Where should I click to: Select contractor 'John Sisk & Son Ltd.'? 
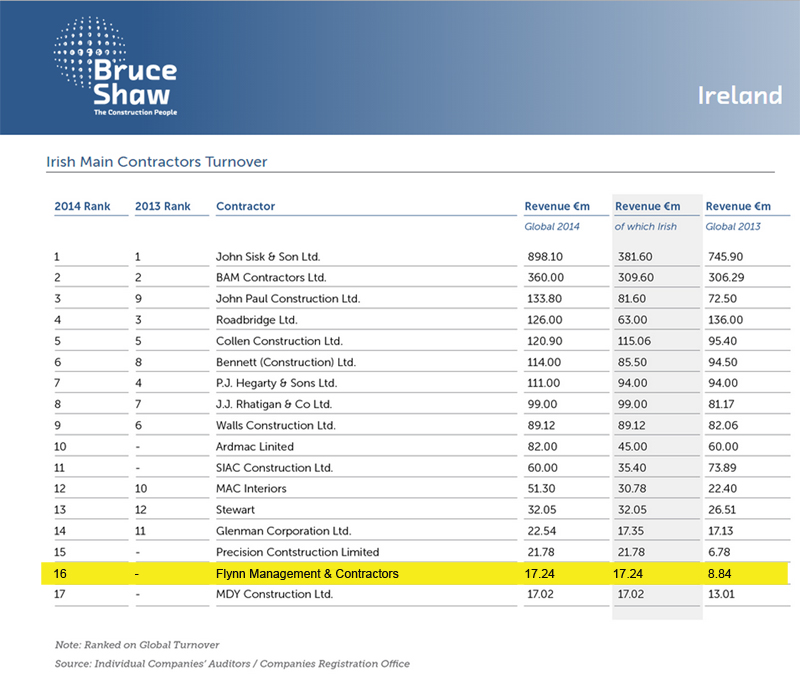pos(268,257)
